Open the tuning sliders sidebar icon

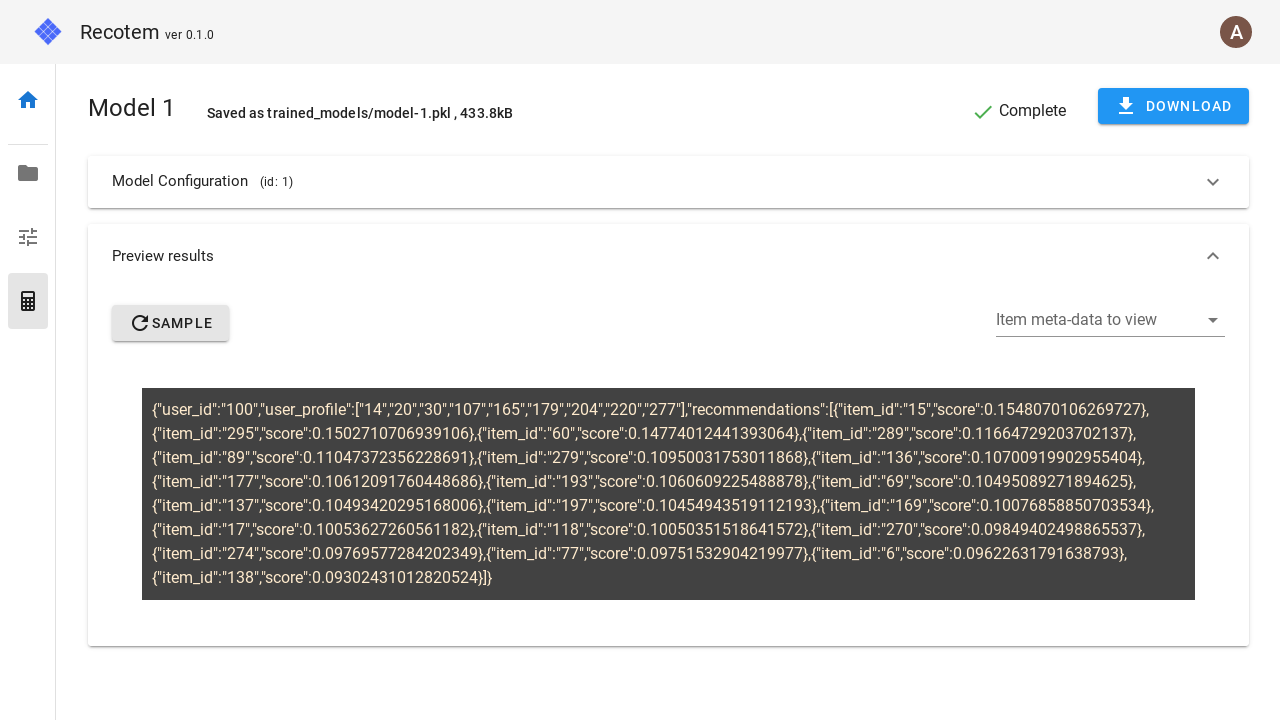pyautogui.click(x=28, y=237)
